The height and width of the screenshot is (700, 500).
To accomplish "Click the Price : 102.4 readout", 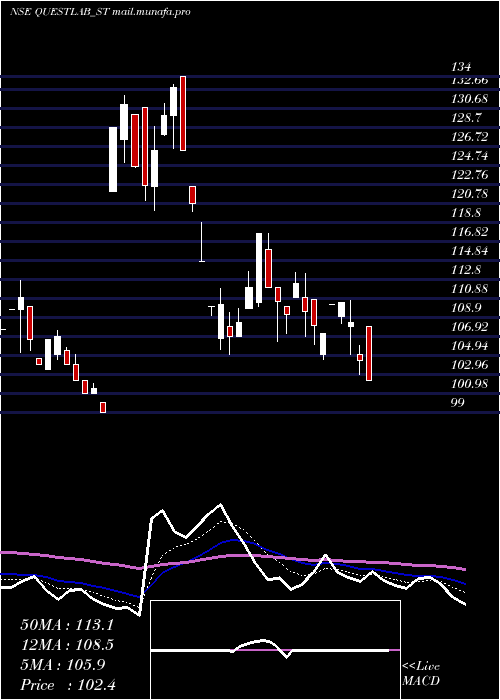I will 68,685.
